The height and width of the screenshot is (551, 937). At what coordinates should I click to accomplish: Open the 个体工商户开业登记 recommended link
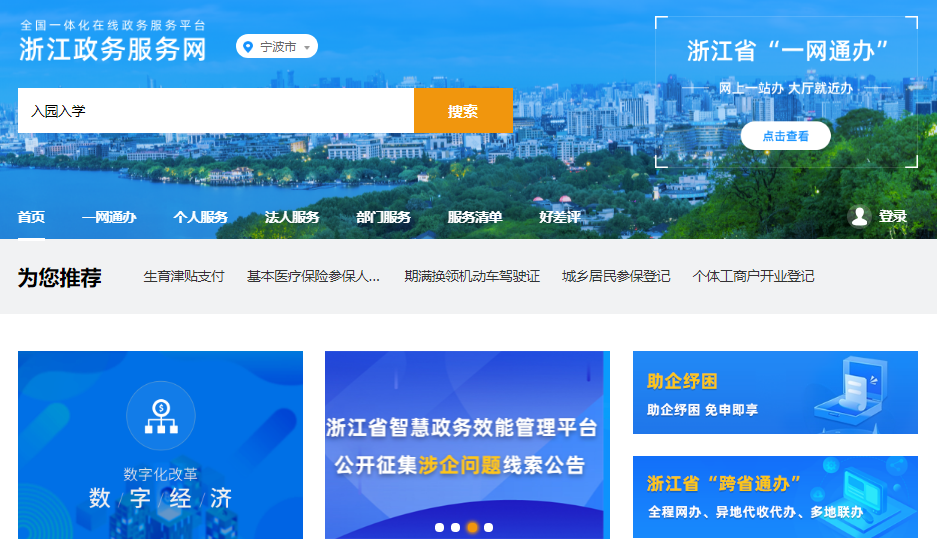[753, 276]
